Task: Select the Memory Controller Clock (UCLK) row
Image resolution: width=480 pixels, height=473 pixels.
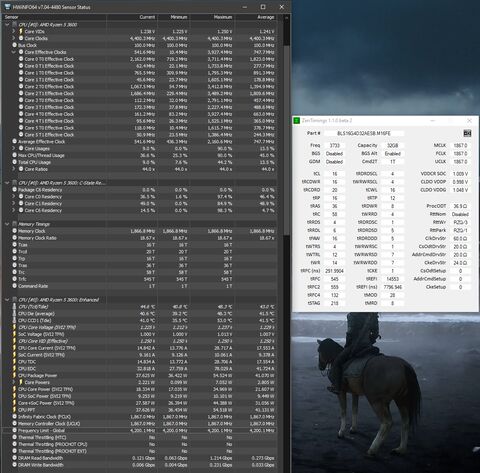Action: click(139, 424)
